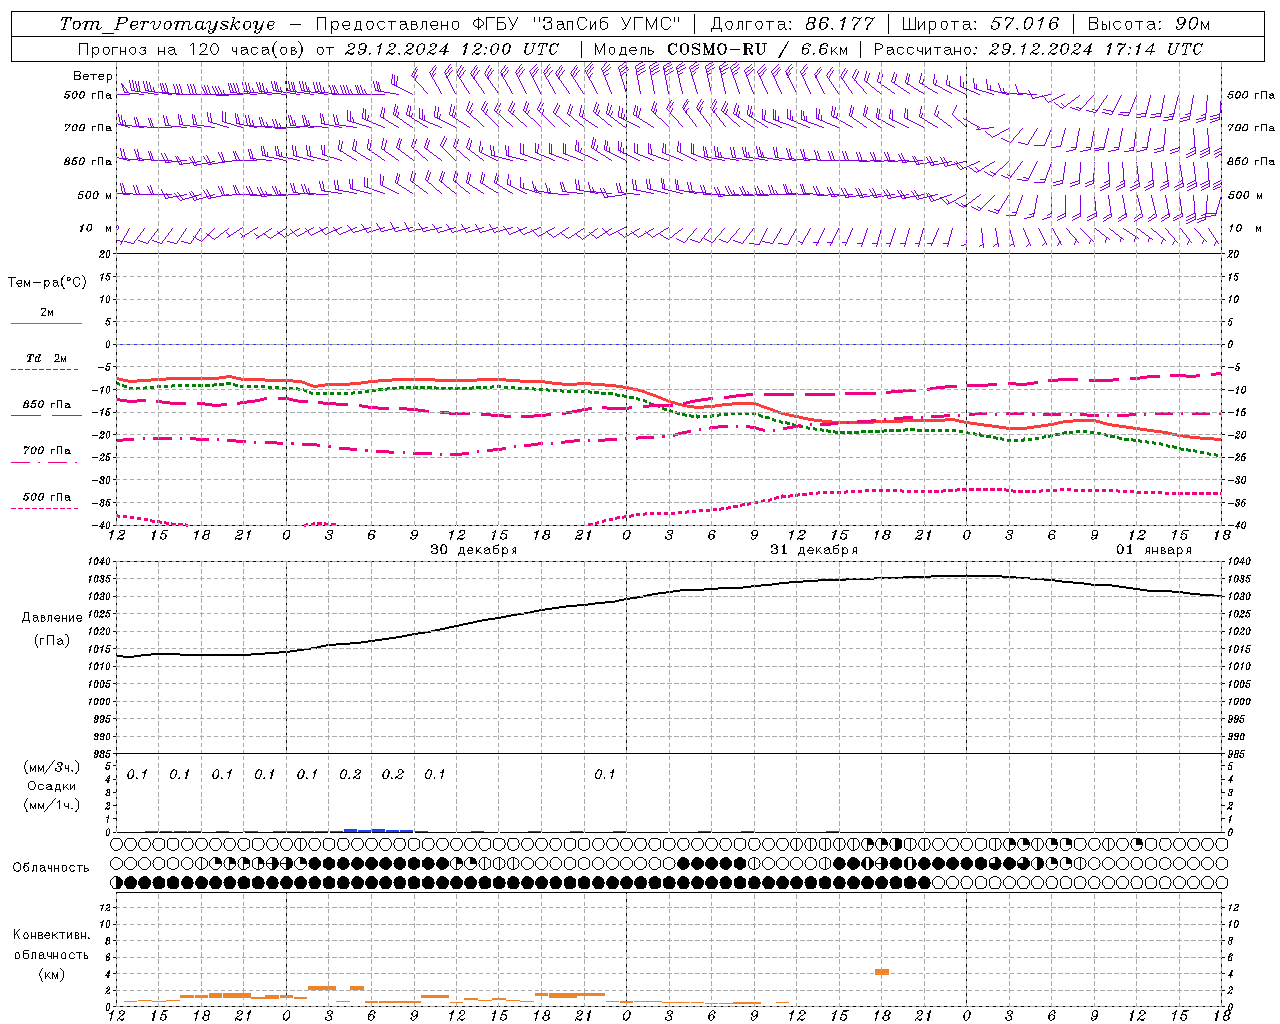Screen dimensions: 1280x1024
Task: Click the Давление pressure panel label
Action: coord(52,617)
